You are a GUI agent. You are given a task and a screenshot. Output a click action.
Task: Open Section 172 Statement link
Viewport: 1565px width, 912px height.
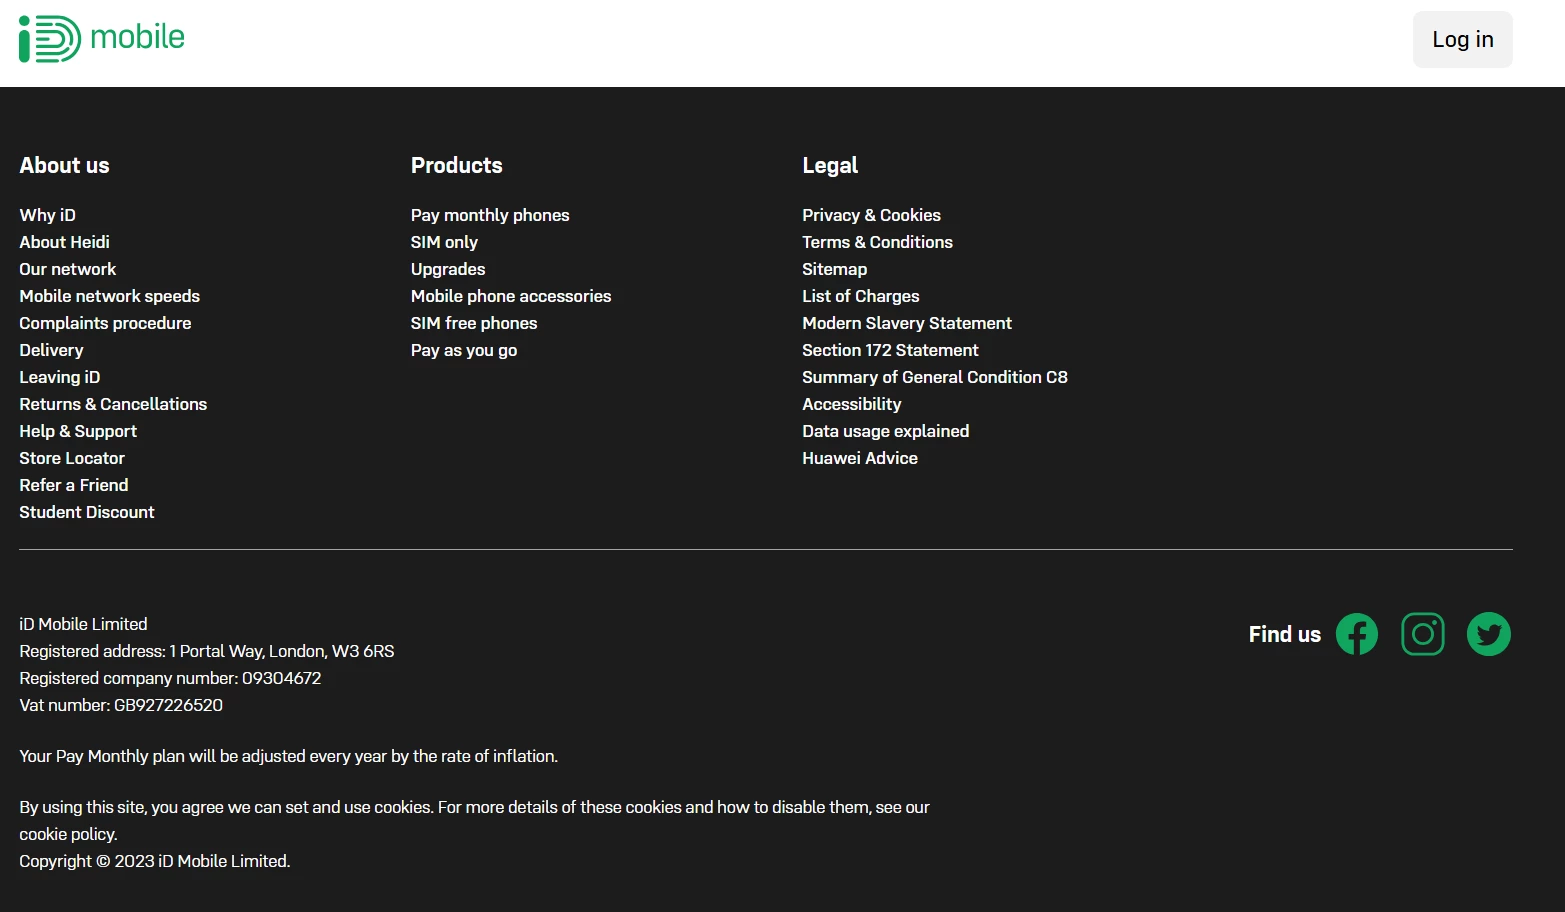tap(891, 350)
